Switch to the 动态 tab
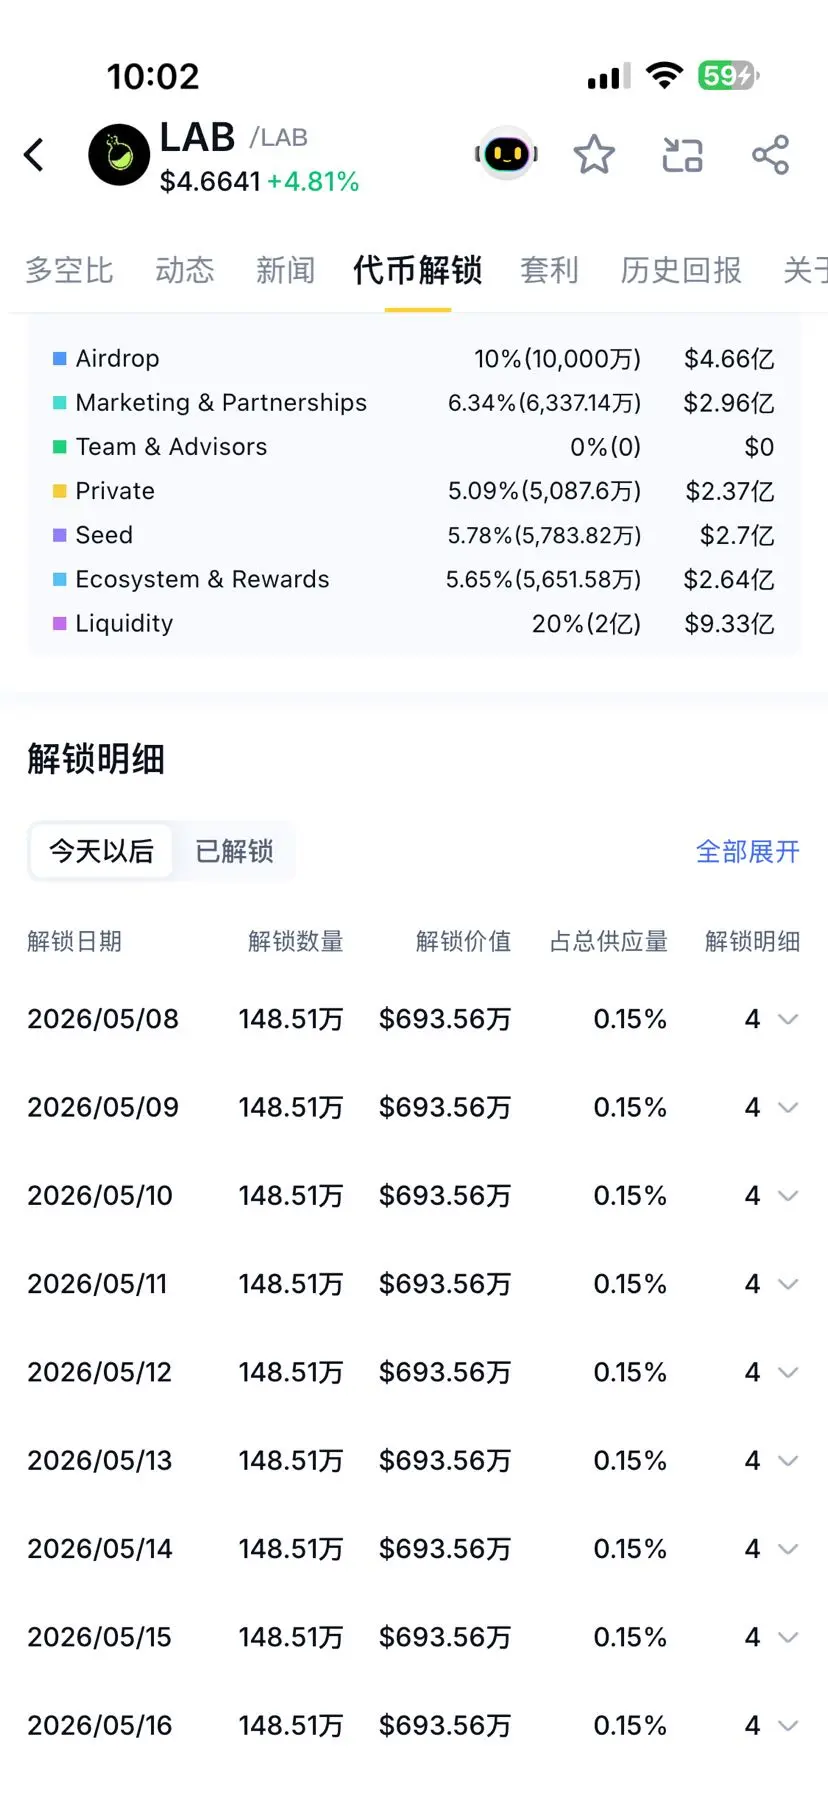The height and width of the screenshot is (1793, 828). pos(185,270)
